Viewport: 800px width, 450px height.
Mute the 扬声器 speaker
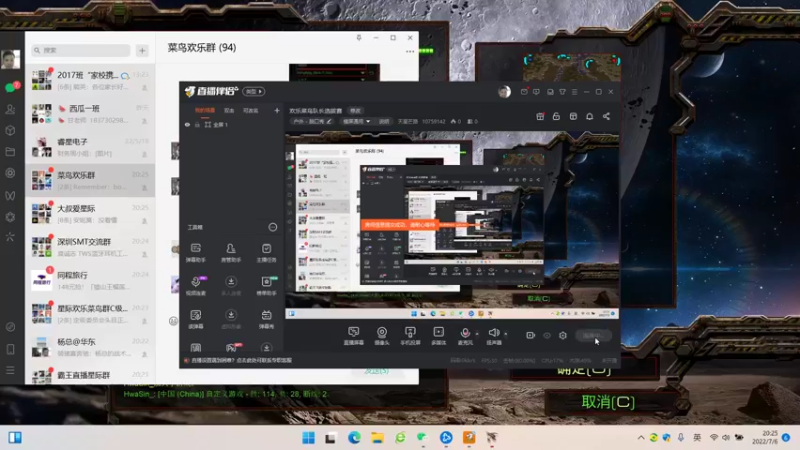[x=493, y=336]
